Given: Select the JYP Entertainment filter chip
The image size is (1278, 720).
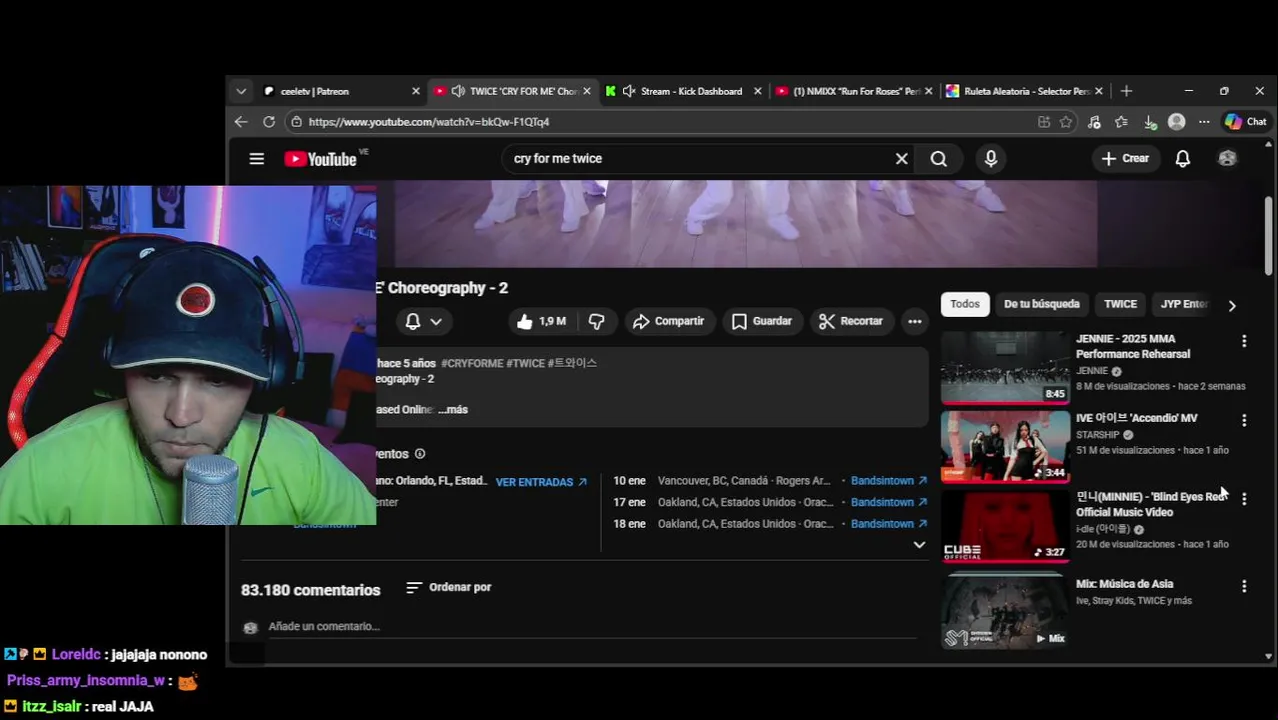Looking at the screenshot, I should pos(1184,304).
